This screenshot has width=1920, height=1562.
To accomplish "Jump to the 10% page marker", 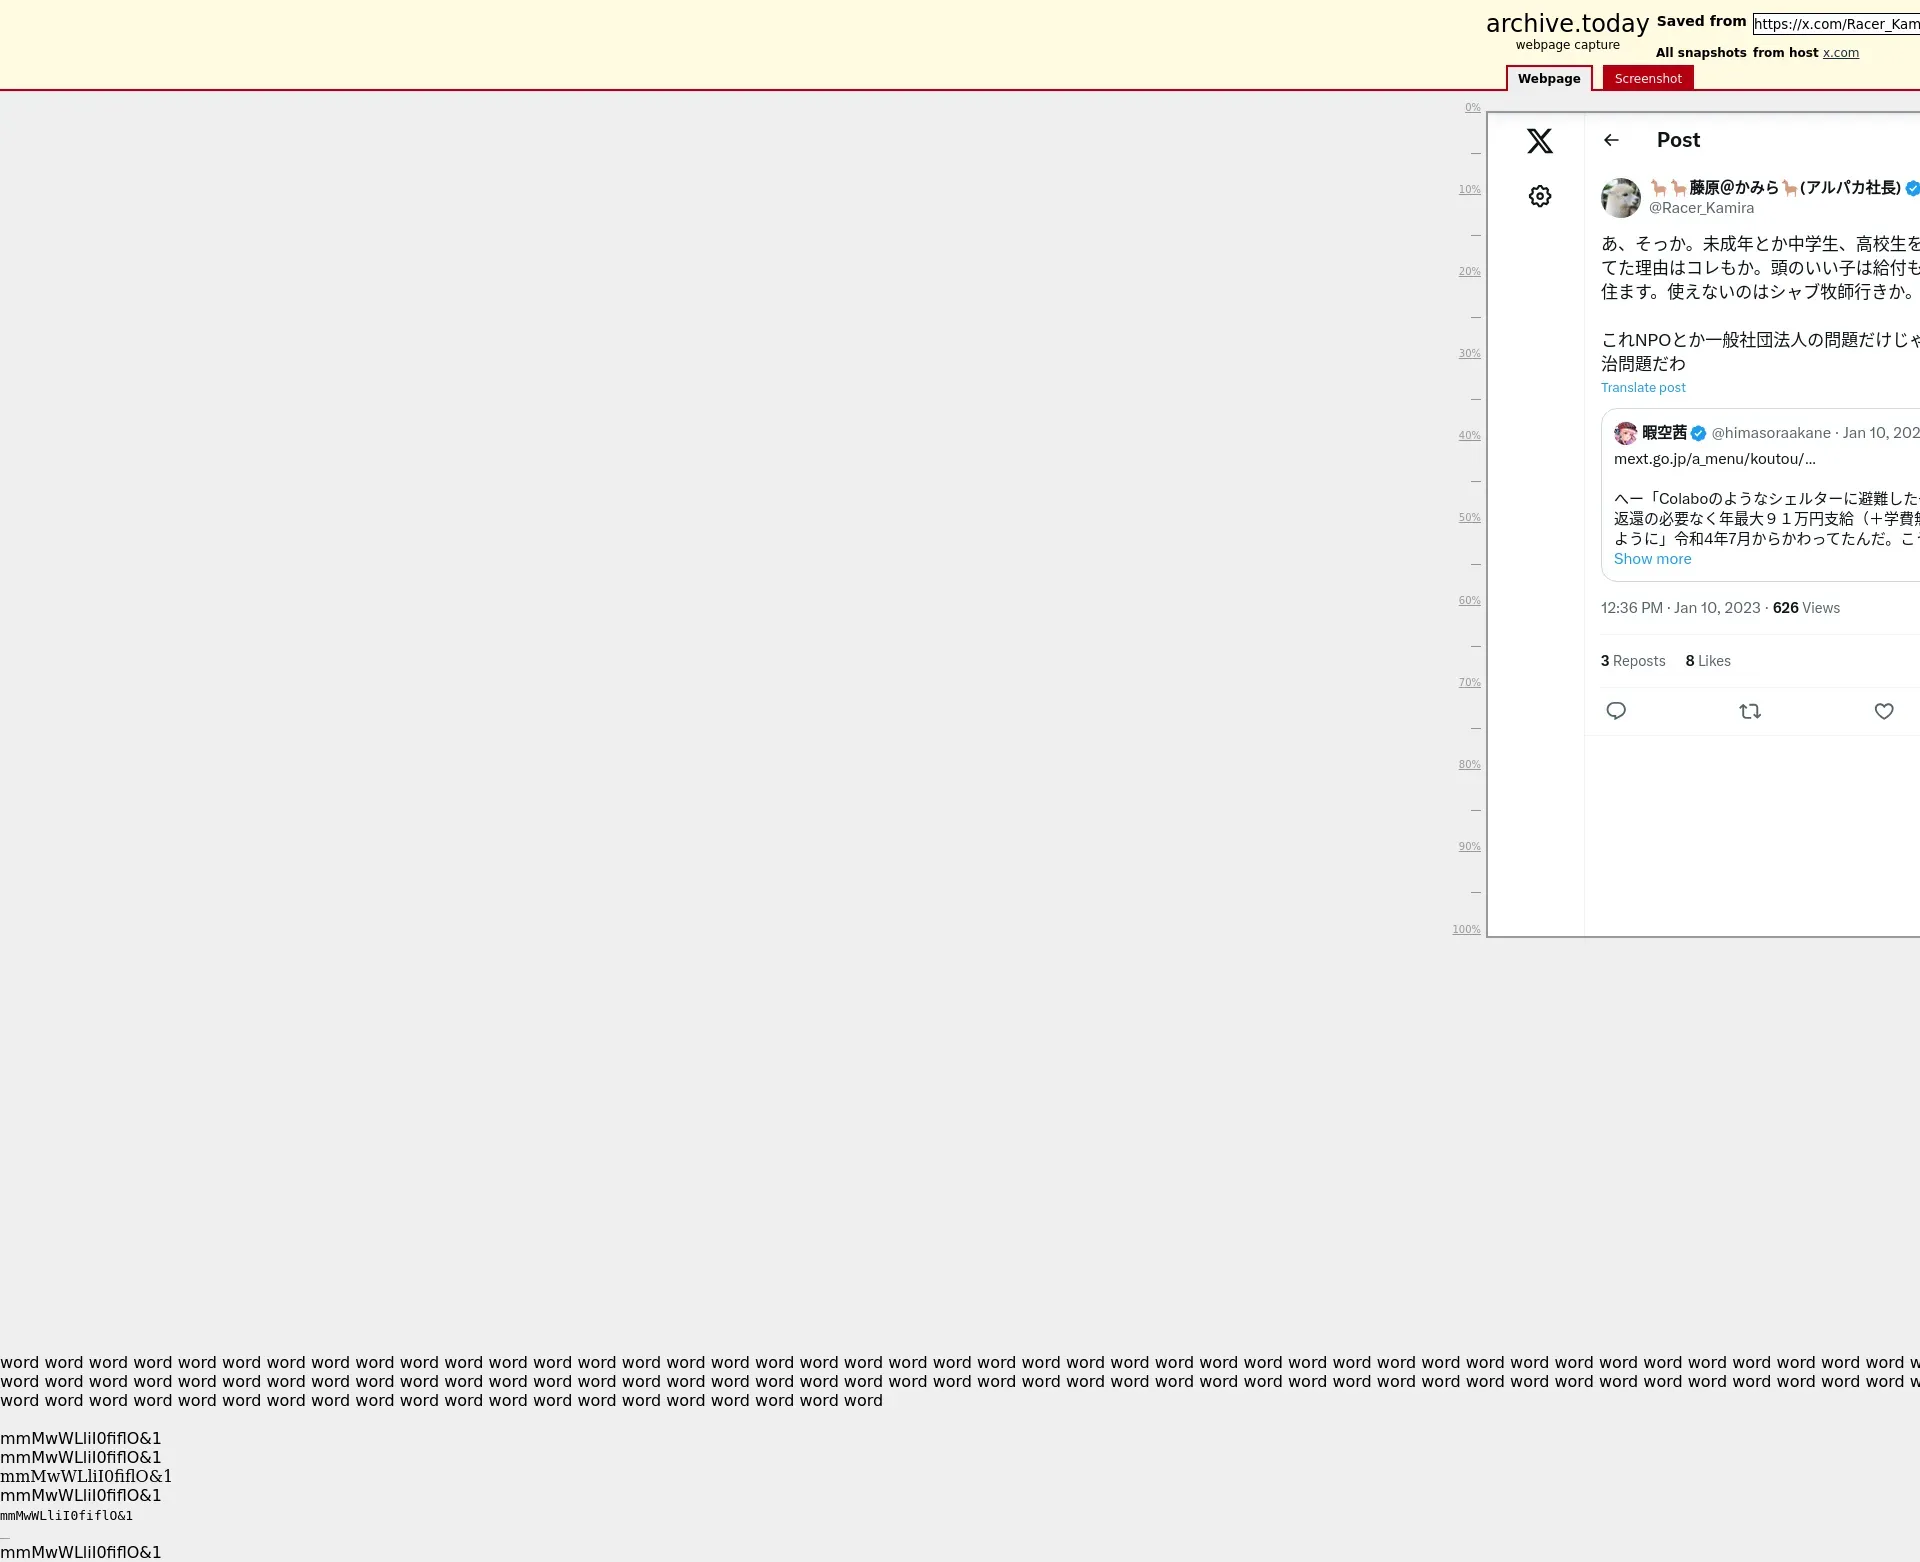I will pos(1469,189).
